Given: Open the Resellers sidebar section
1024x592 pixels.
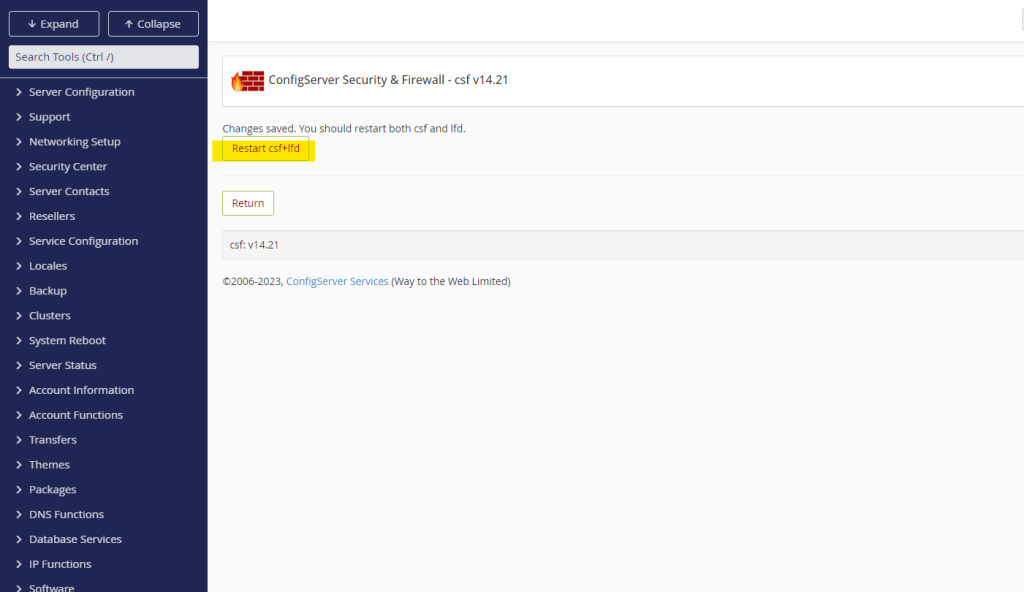Looking at the screenshot, I should coord(52,216).
